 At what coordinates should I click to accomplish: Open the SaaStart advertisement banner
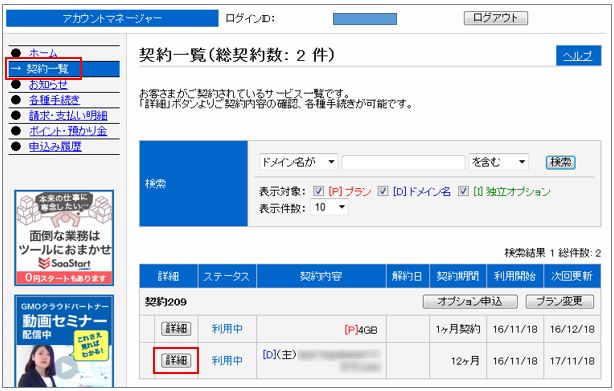tap(64, 238)
